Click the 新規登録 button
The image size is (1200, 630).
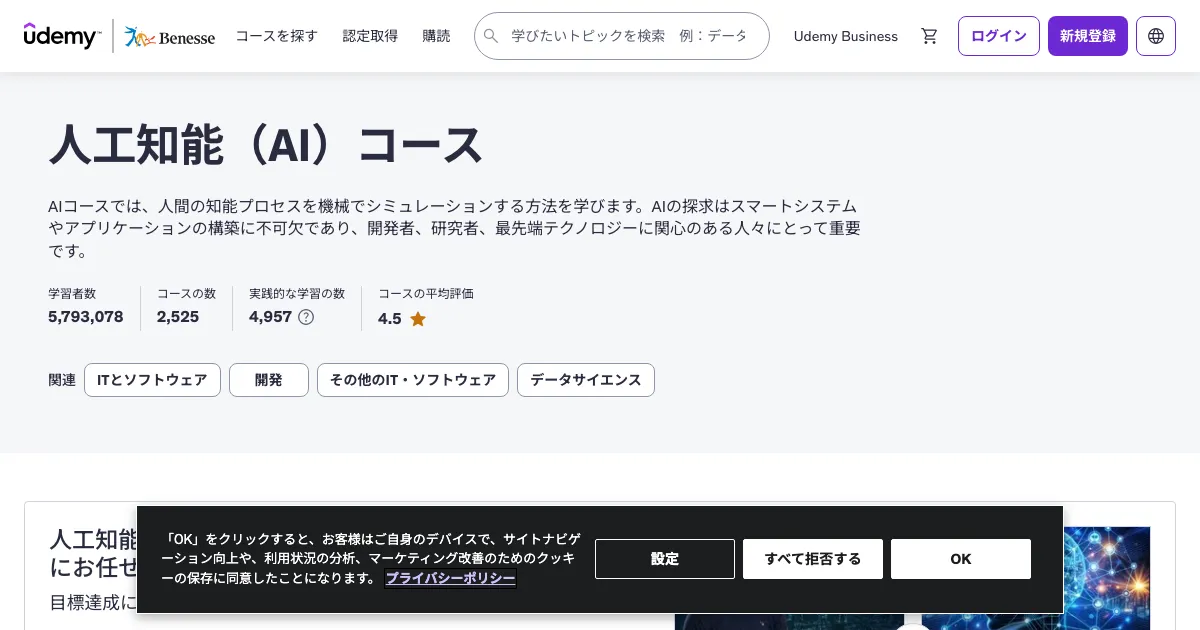(1088, 36)
